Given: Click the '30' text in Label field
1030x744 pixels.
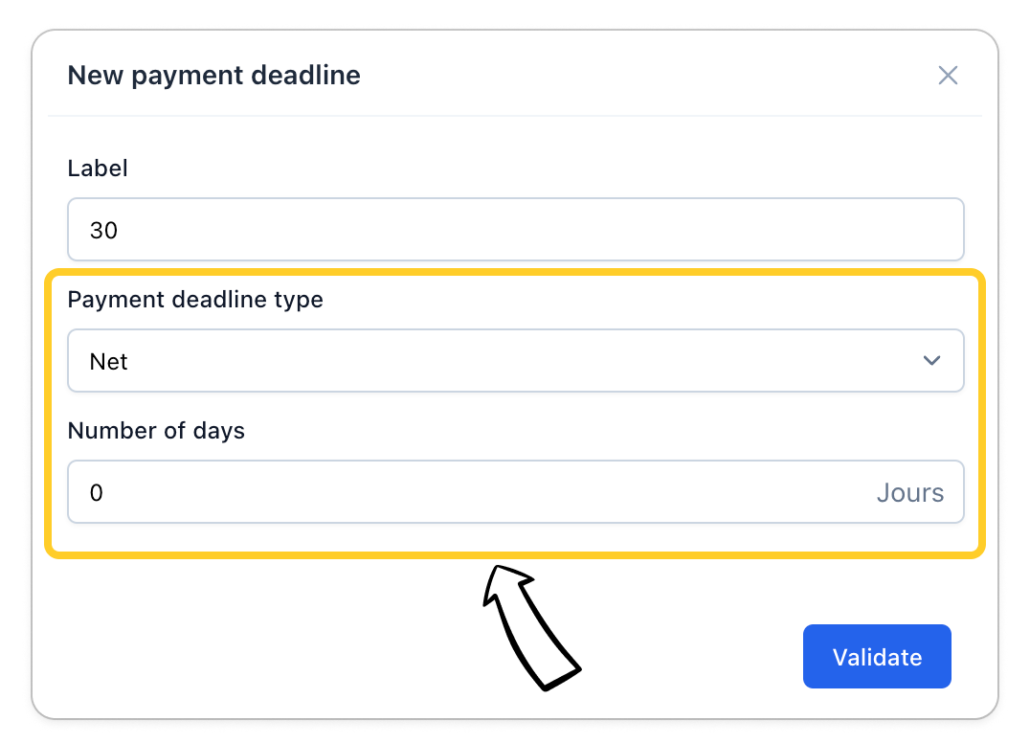Looking at the screenshot, I should coord(104,230).
